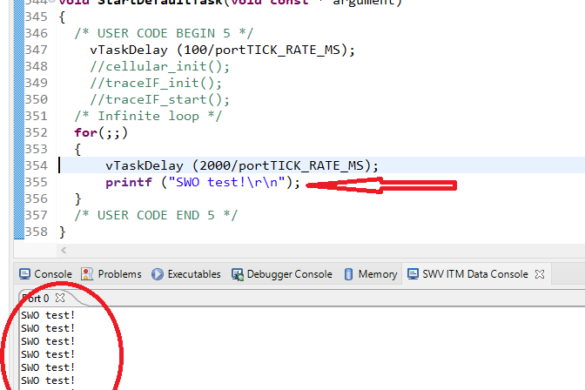
Task: Click the editor horizontal scrollbar left arrow
Action: pyautogui.click(x=64, y=250)
